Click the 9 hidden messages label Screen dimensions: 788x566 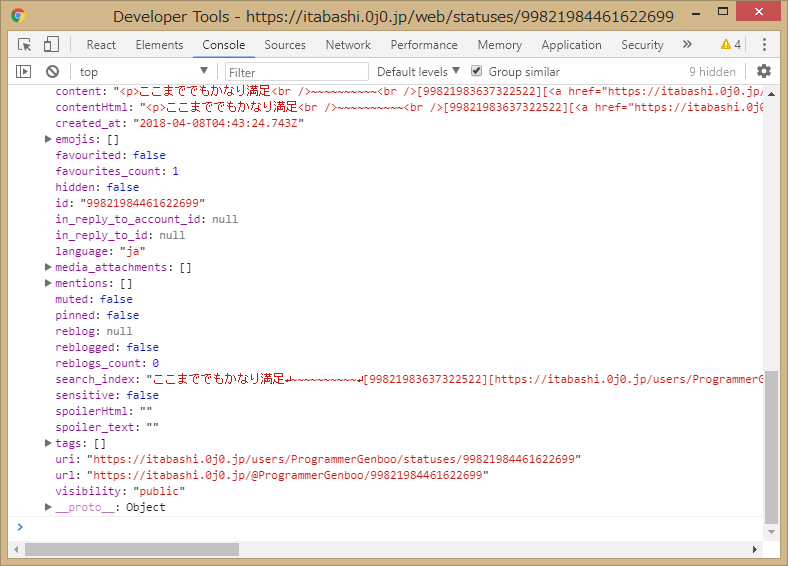coord(712,72)
